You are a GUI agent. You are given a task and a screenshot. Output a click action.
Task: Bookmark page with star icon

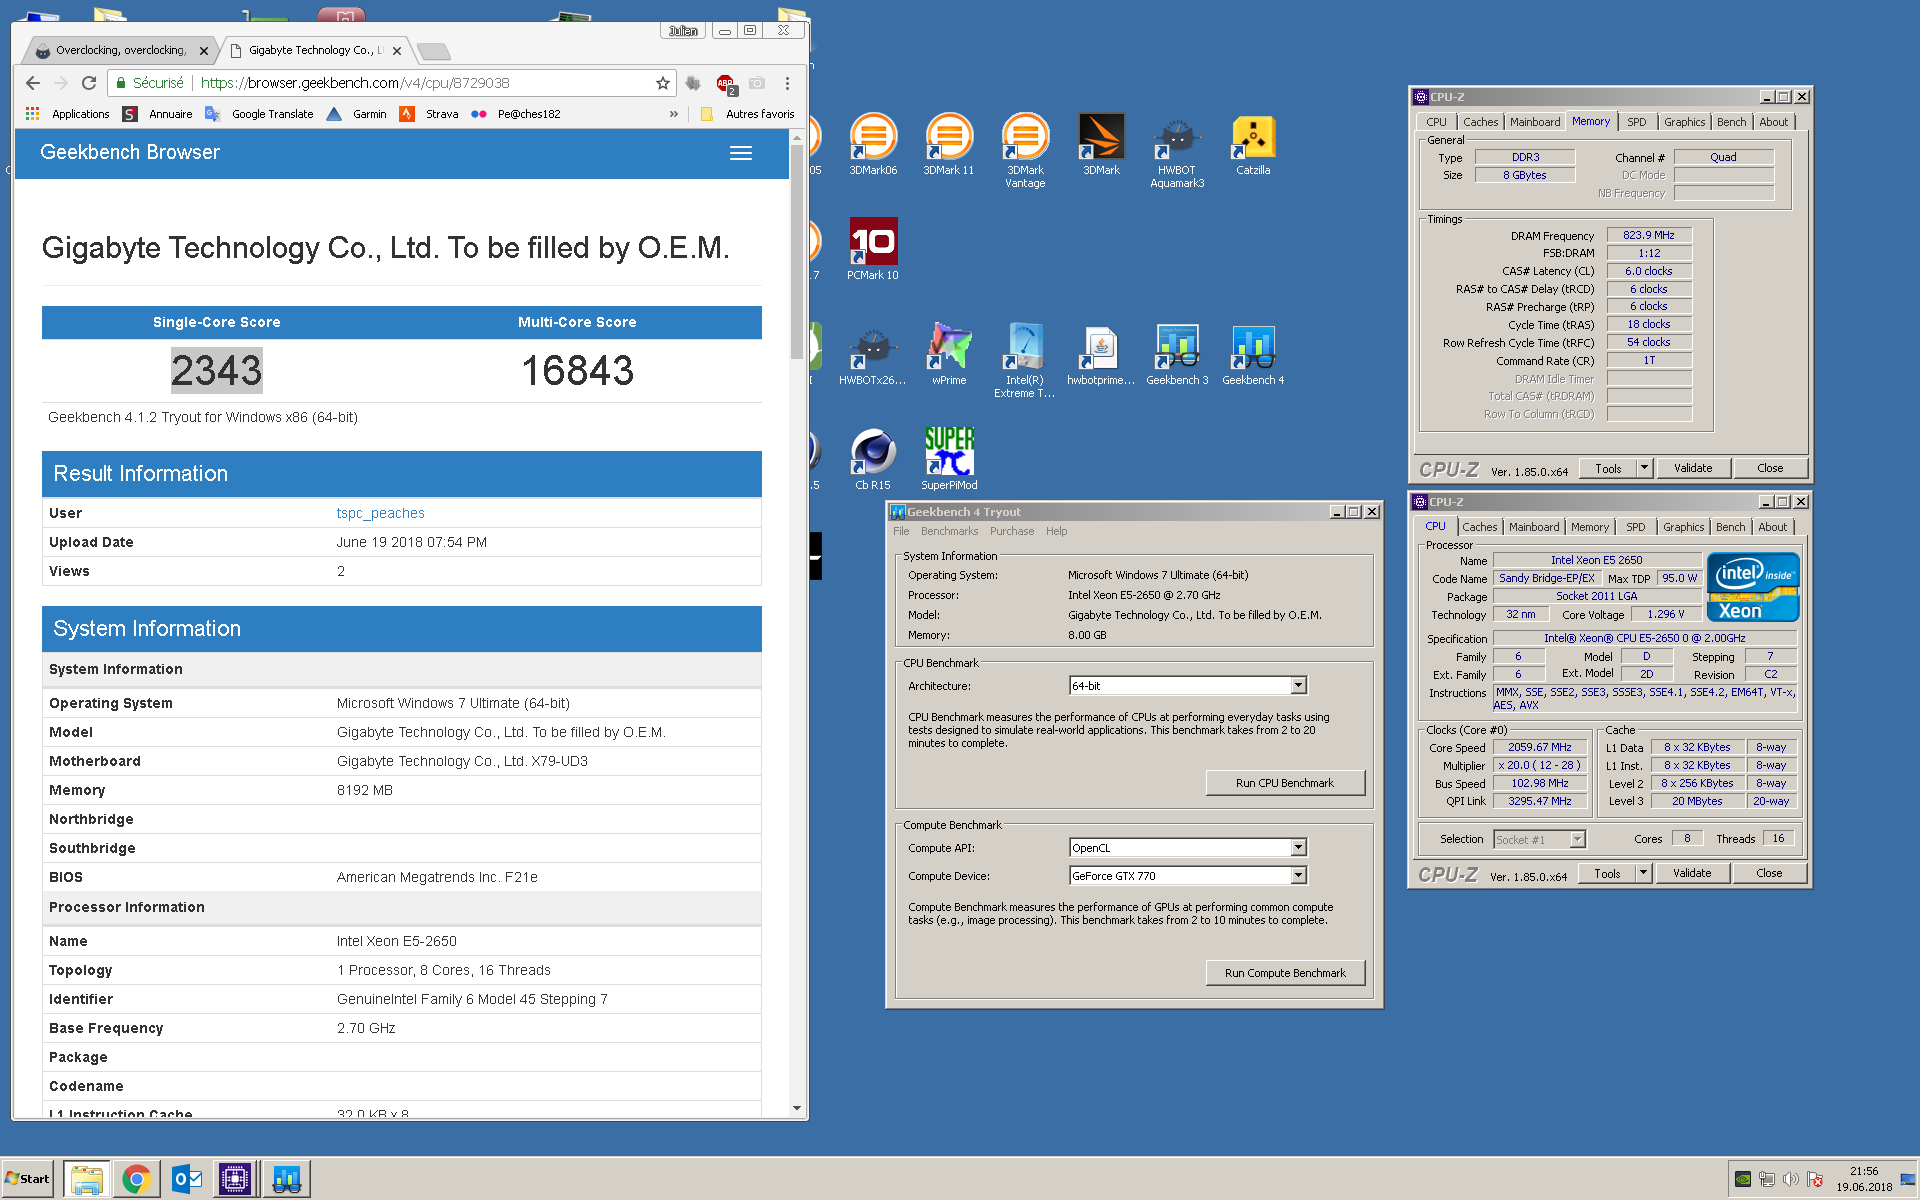pyautogui.click(x=662, y=83)
